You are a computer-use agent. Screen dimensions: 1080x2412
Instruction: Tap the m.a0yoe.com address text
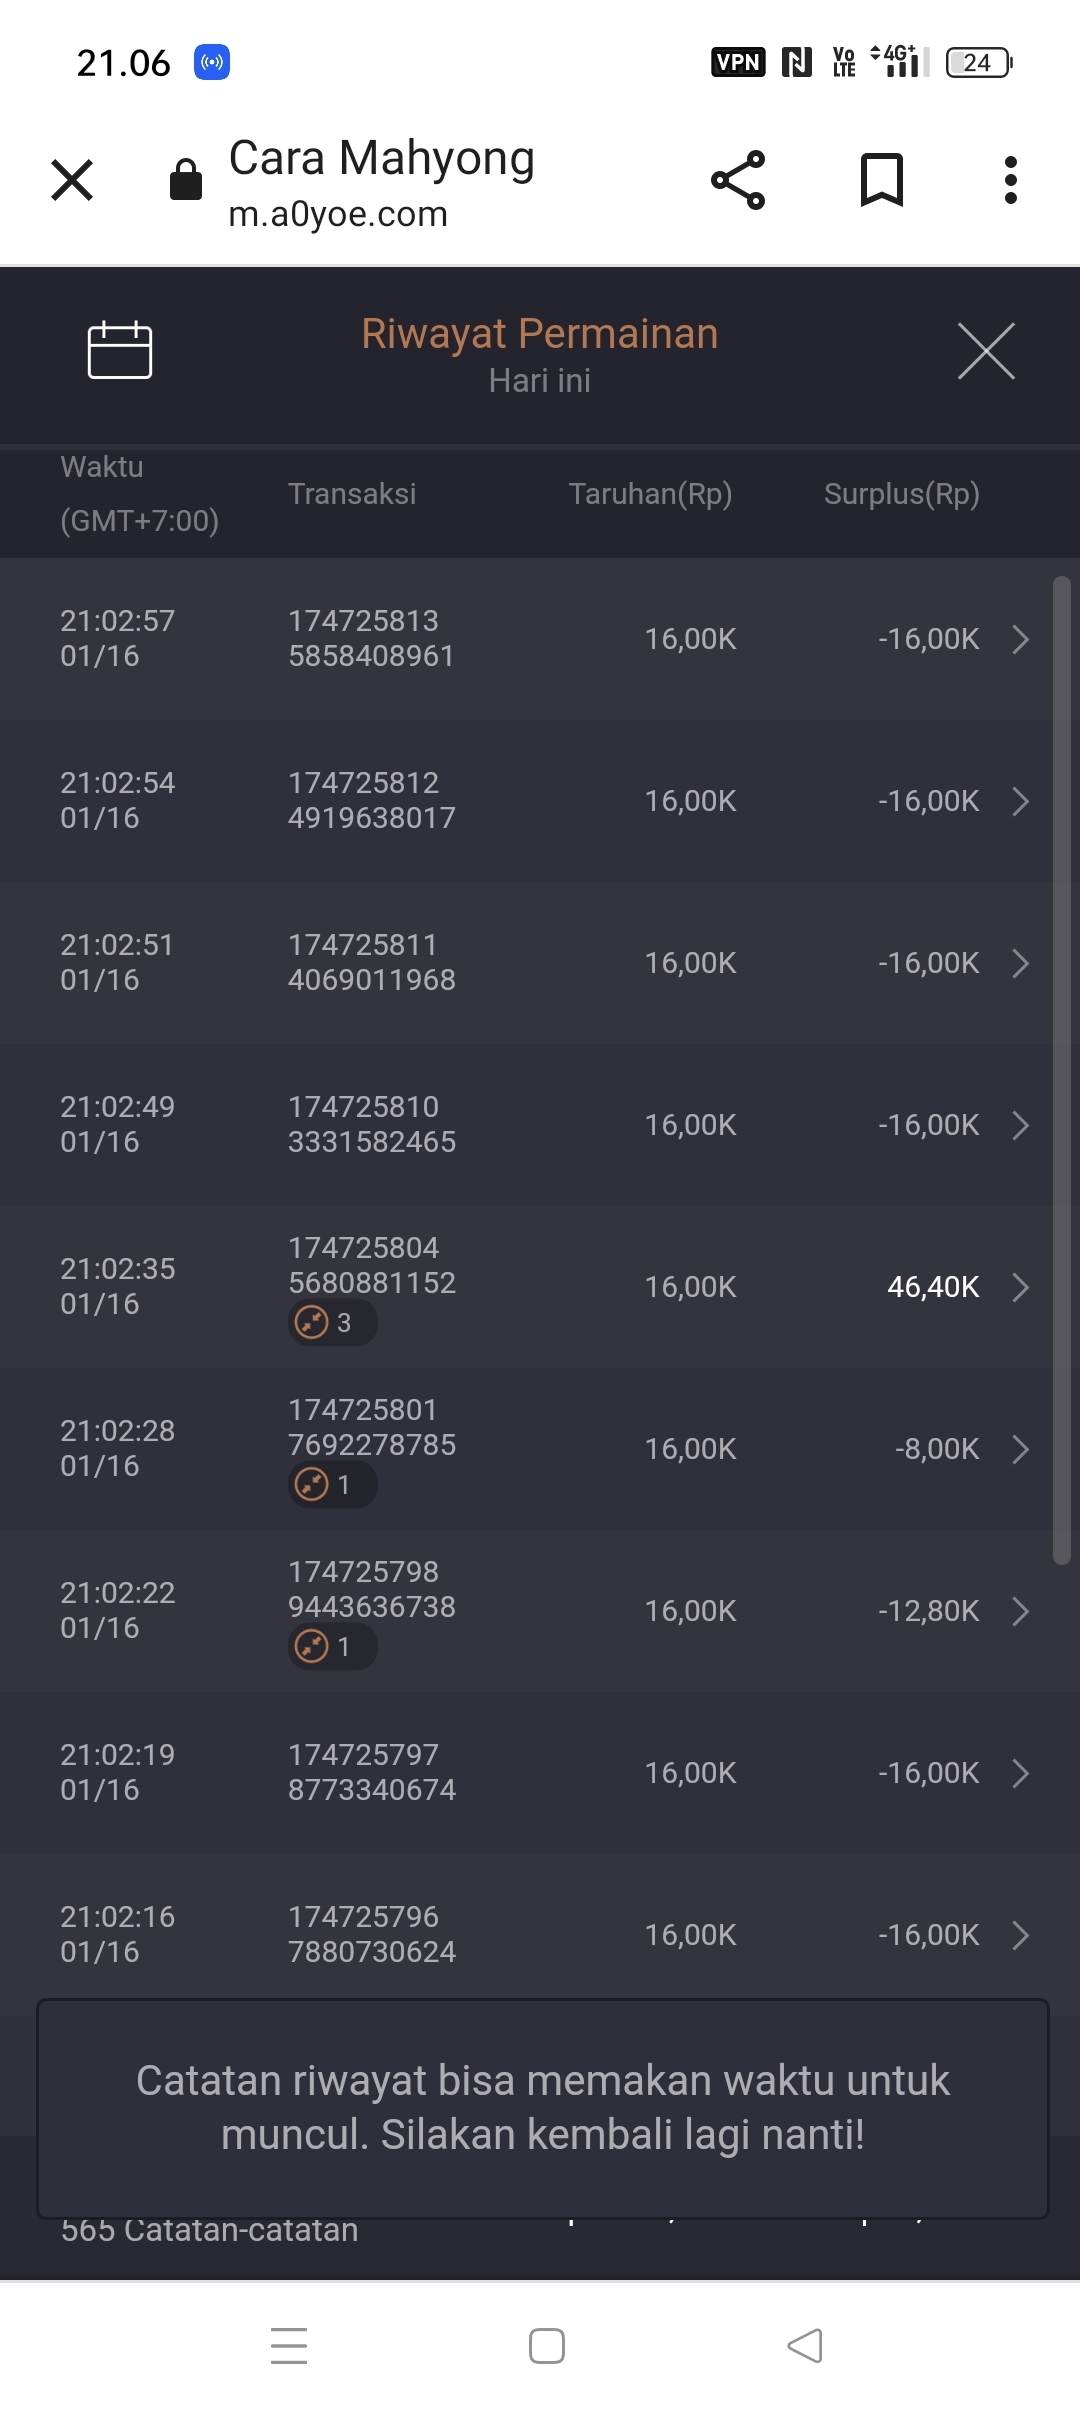point(338,214)
